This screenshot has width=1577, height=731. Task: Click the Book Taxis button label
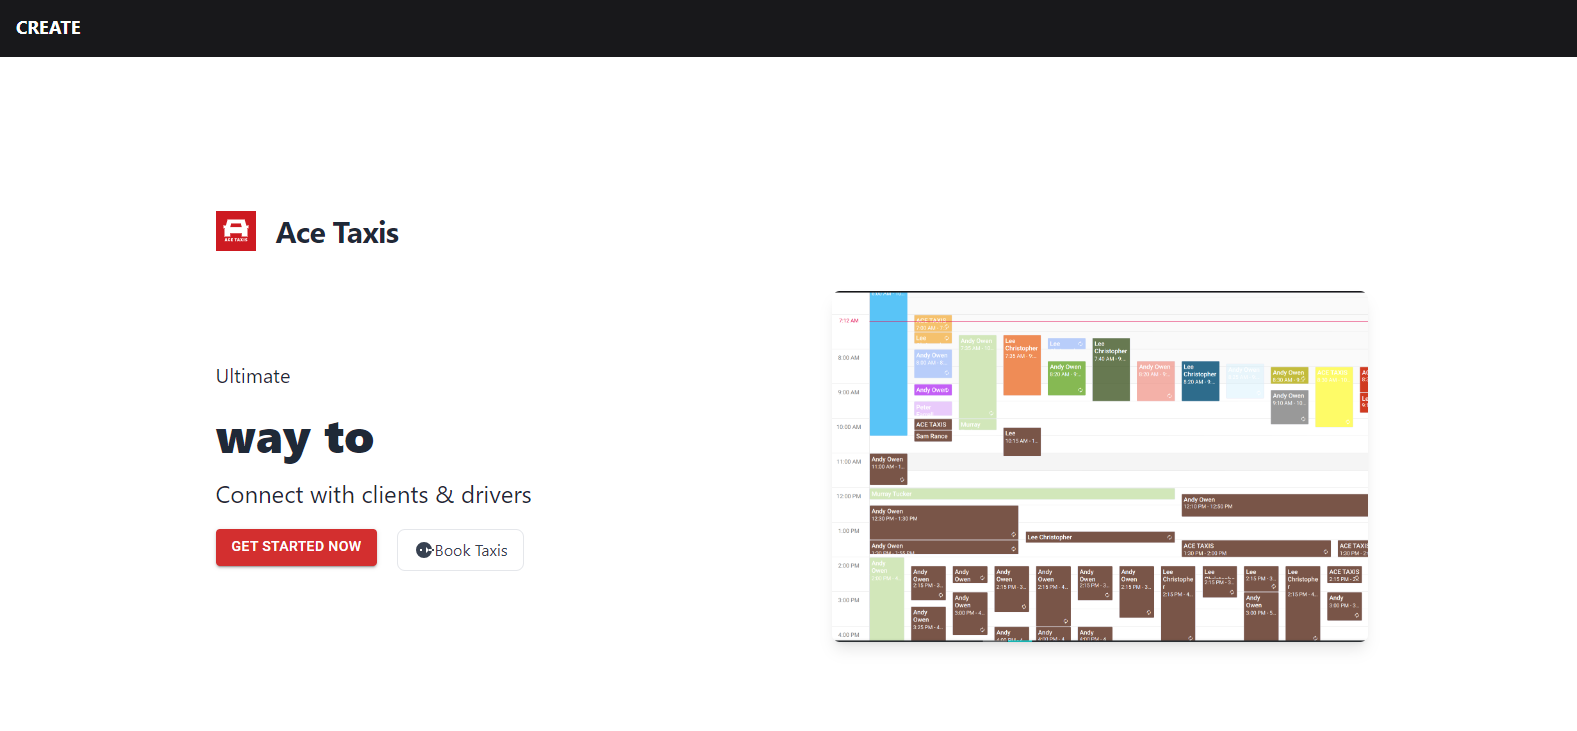click(x=471, y=551)
